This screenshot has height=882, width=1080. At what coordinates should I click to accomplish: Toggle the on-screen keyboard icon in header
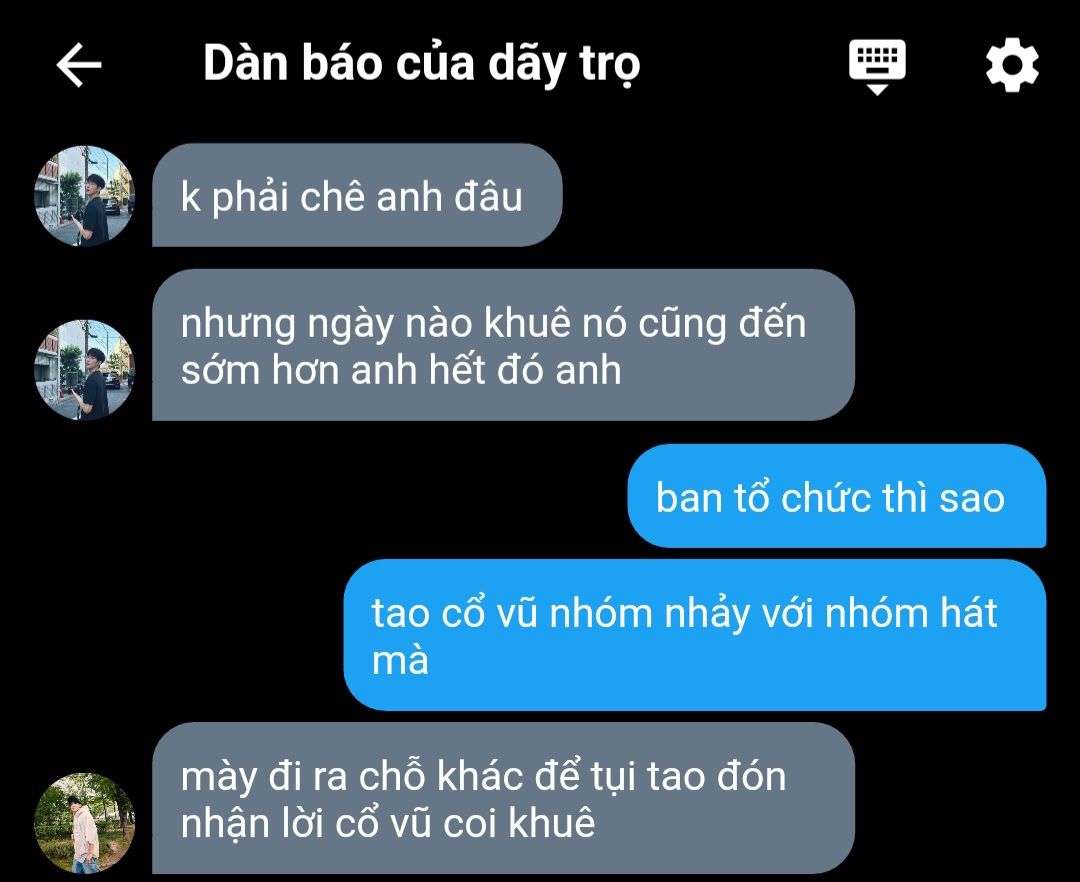pyautogui.click(x=877, y=67)
